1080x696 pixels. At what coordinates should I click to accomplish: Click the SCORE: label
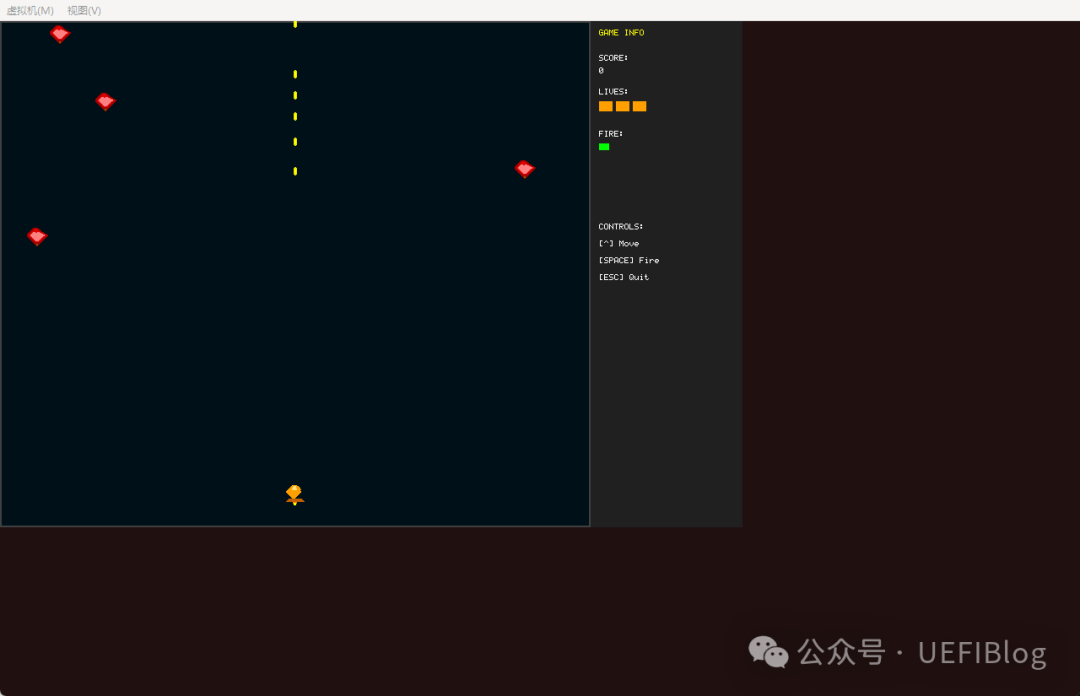[613, 58]
